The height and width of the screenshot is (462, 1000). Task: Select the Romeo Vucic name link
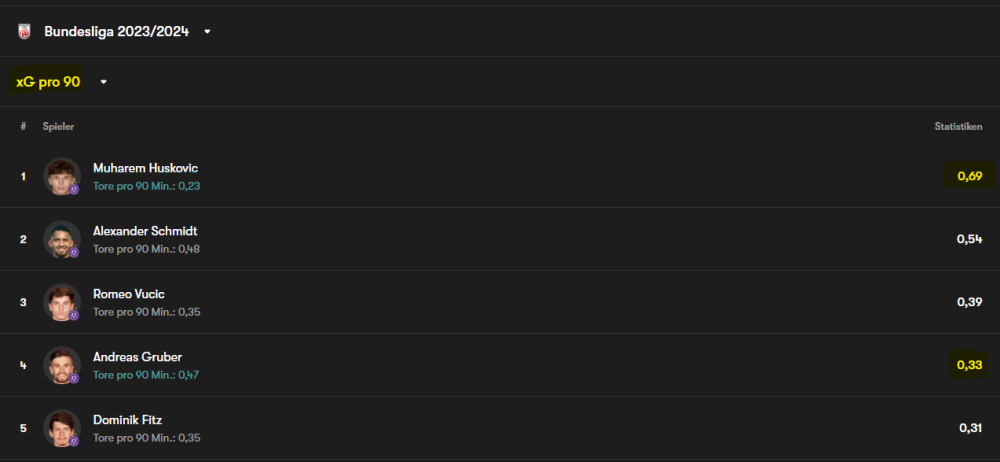(129, 294)
